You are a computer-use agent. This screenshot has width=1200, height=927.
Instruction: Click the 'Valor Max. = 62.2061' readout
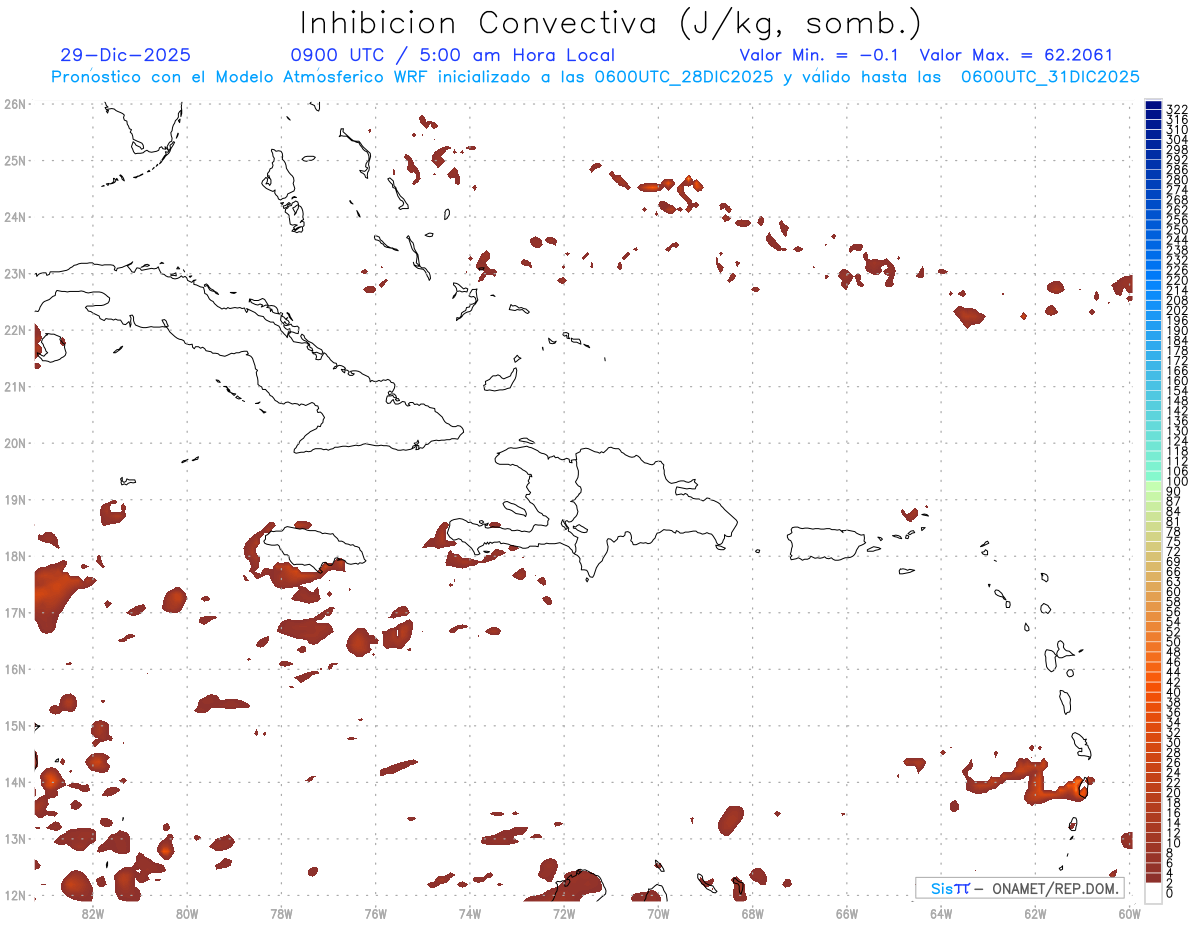(x=1016, y=56)
